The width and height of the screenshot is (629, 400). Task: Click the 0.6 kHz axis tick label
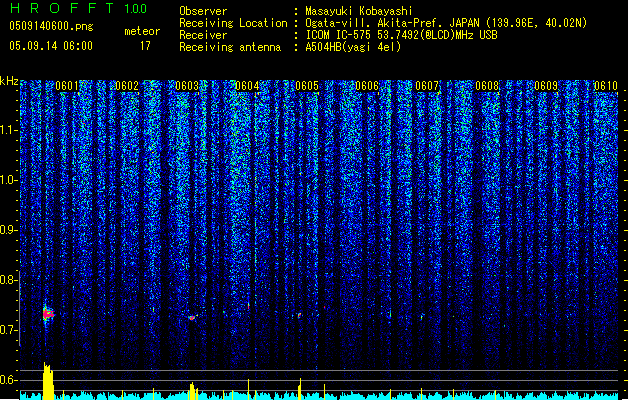coord(9,380)
